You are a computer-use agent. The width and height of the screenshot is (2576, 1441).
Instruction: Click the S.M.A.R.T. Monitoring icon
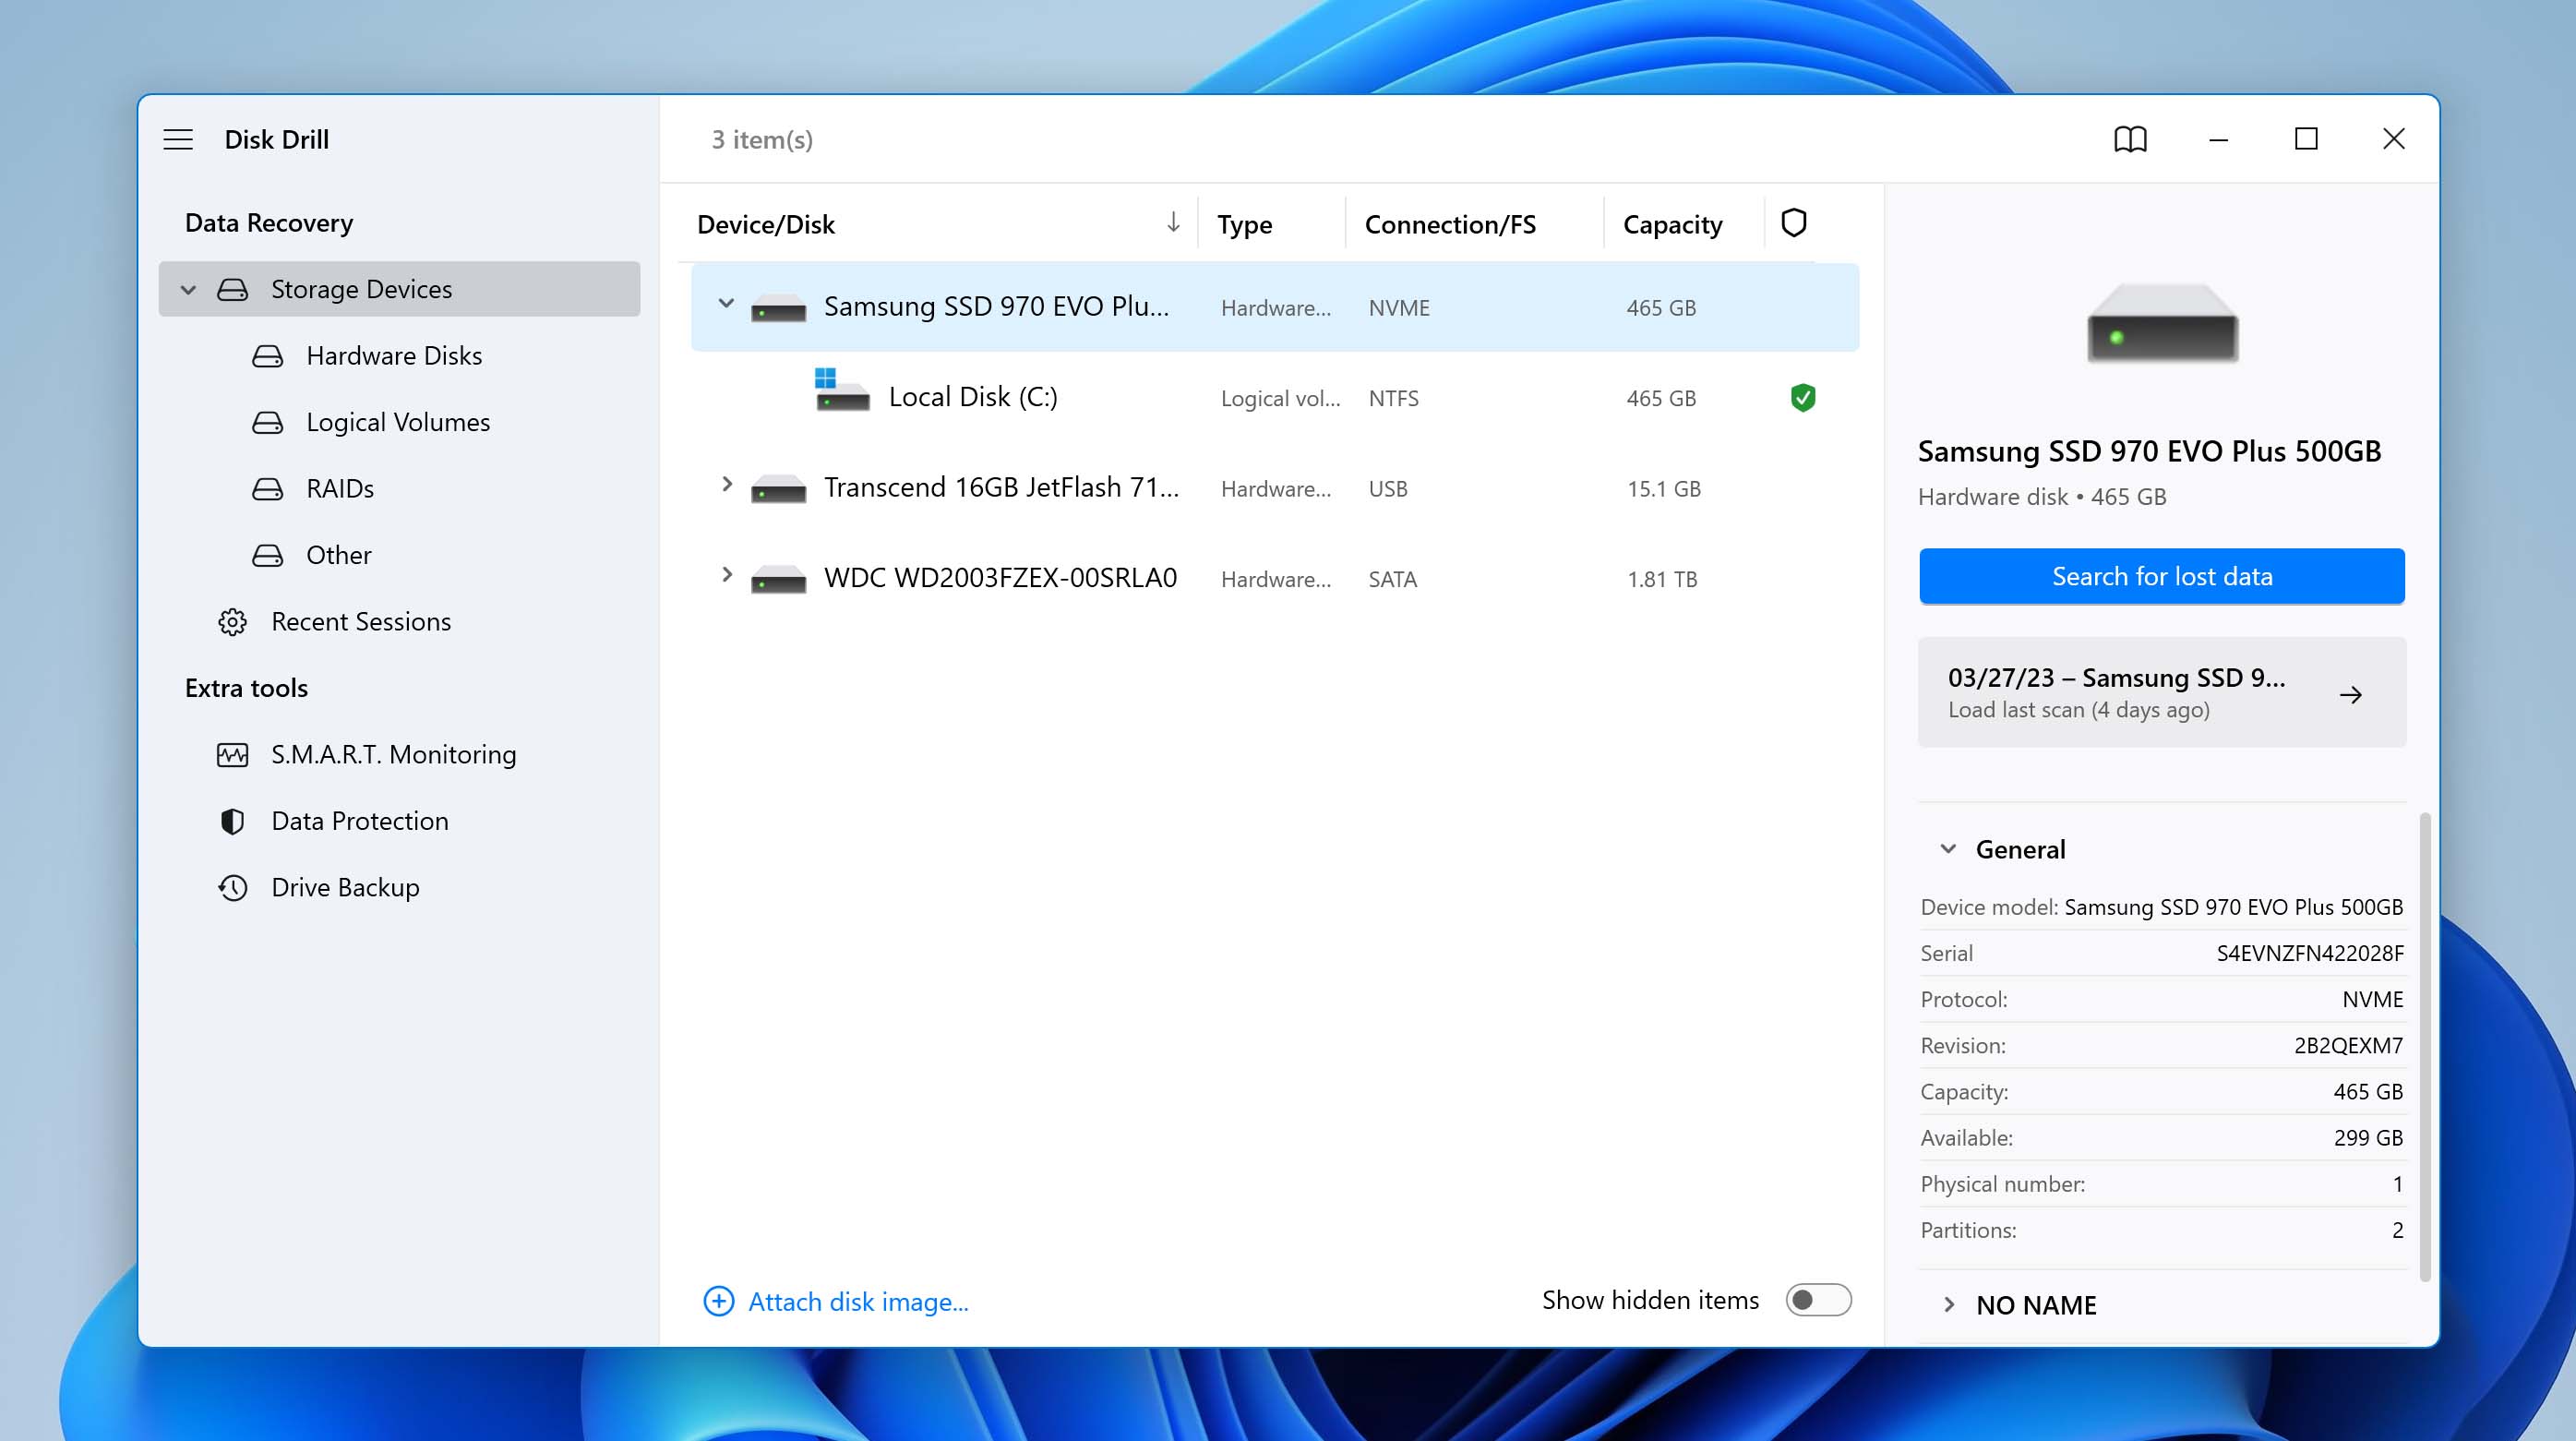tap(230, 754)
